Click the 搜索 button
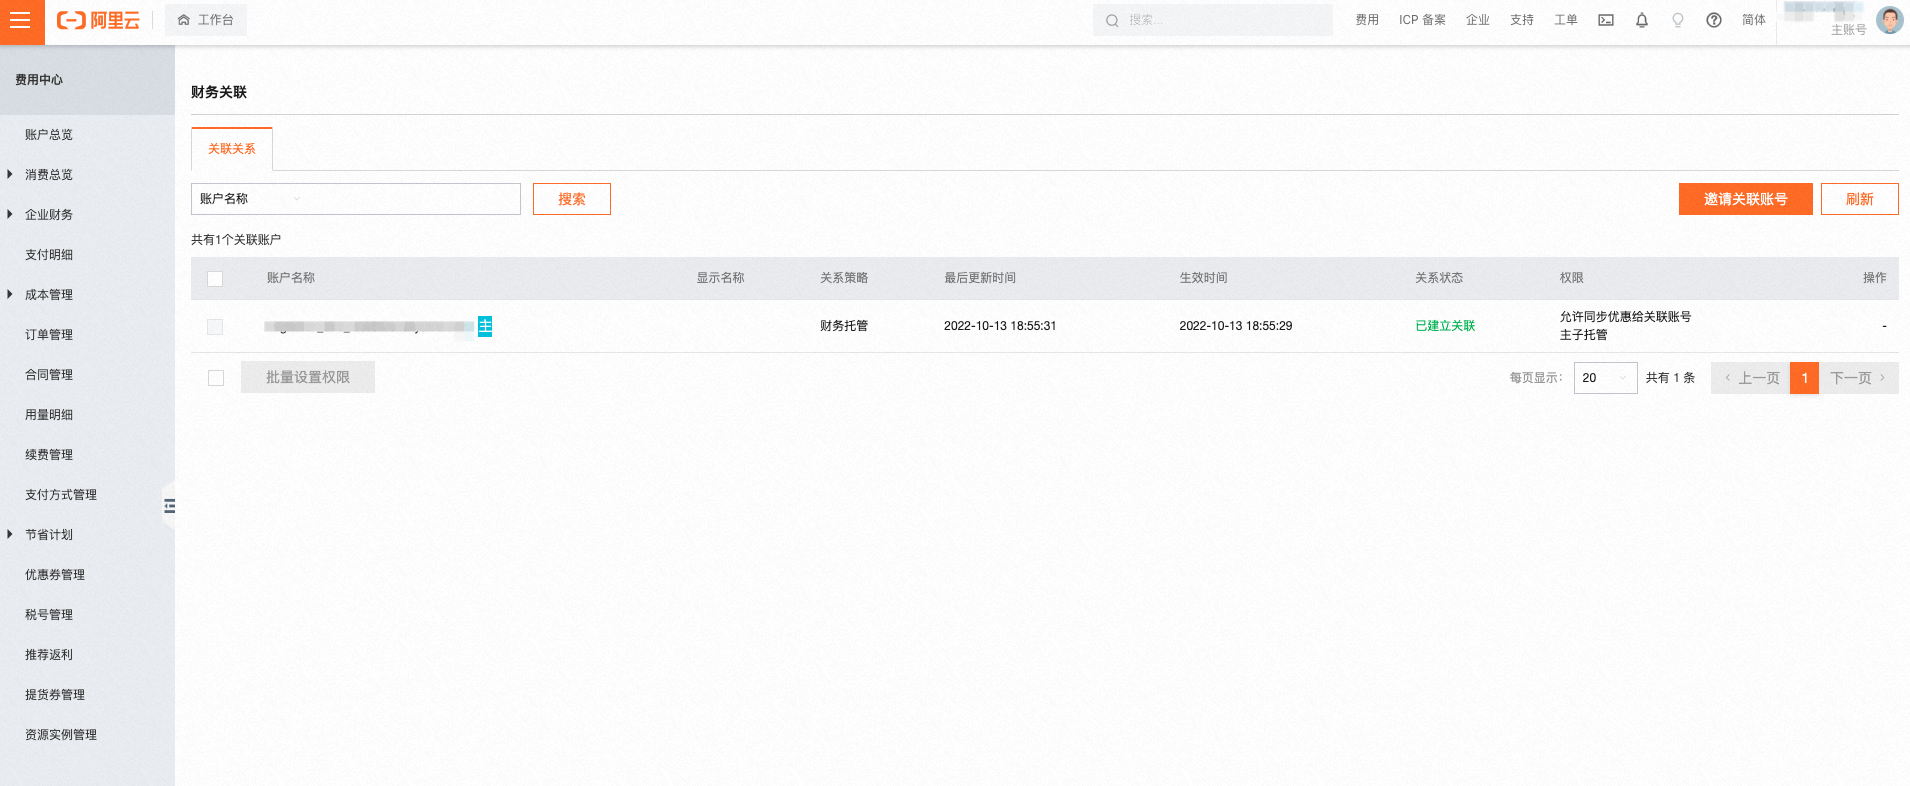Image resolution: width=1910 pixels, height=786 pixels. click(x=572, y=199)
